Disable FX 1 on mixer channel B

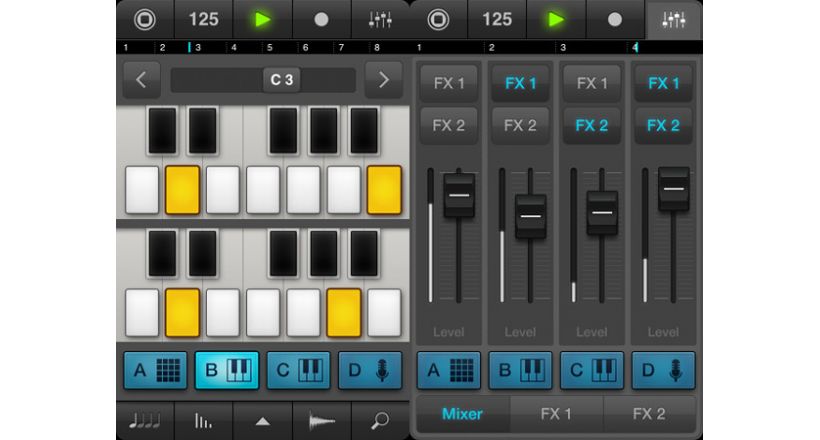coord(520,83)
